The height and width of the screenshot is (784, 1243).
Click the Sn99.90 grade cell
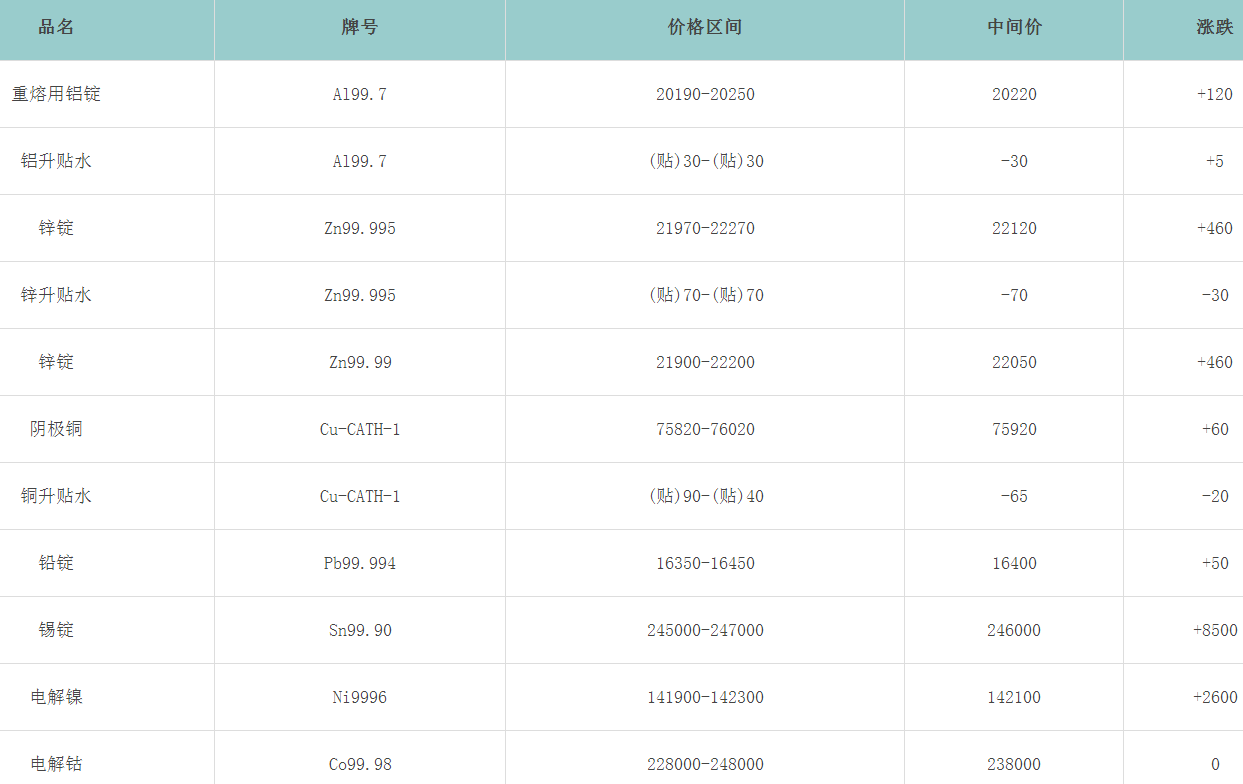click(x=359, y=630)
